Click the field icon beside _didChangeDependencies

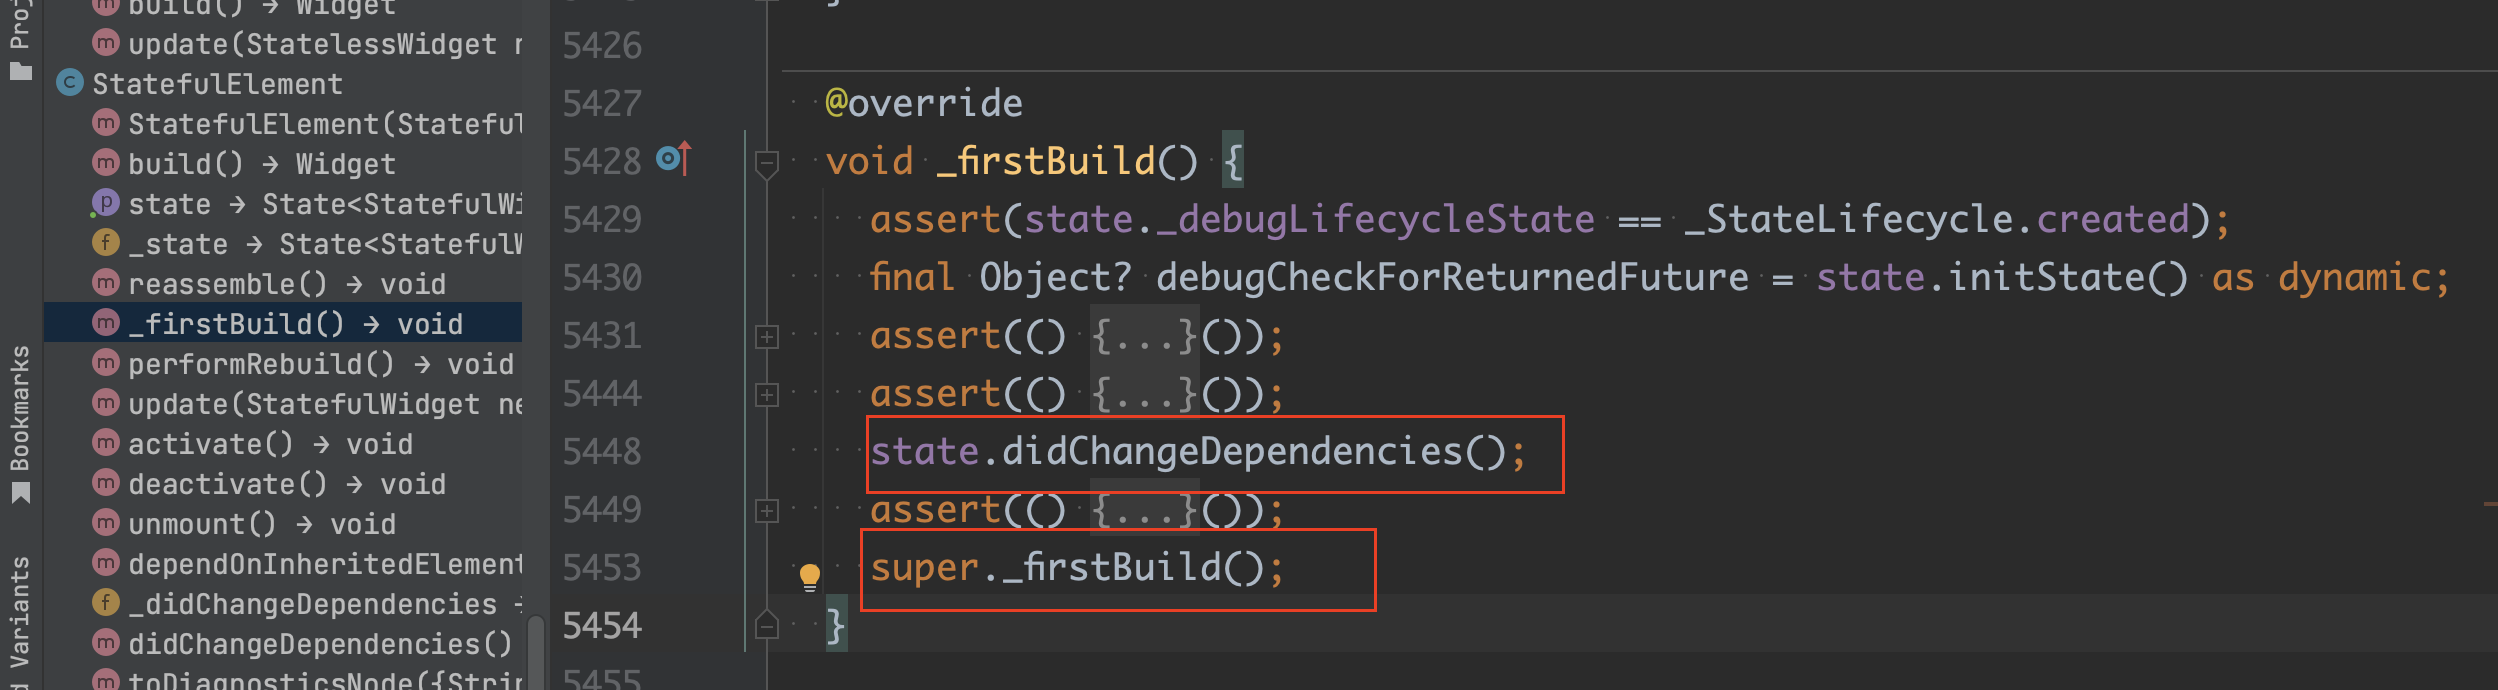coord(106,603)
